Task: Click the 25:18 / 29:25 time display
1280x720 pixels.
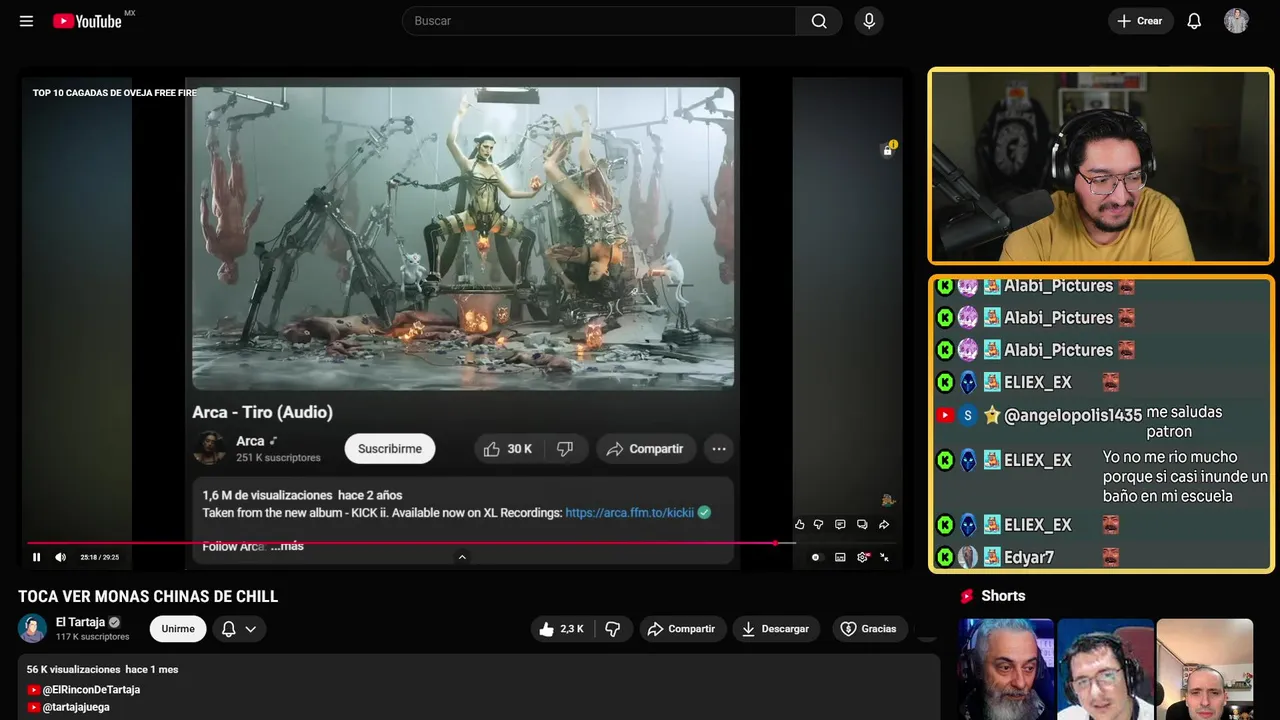Action: 100,557
